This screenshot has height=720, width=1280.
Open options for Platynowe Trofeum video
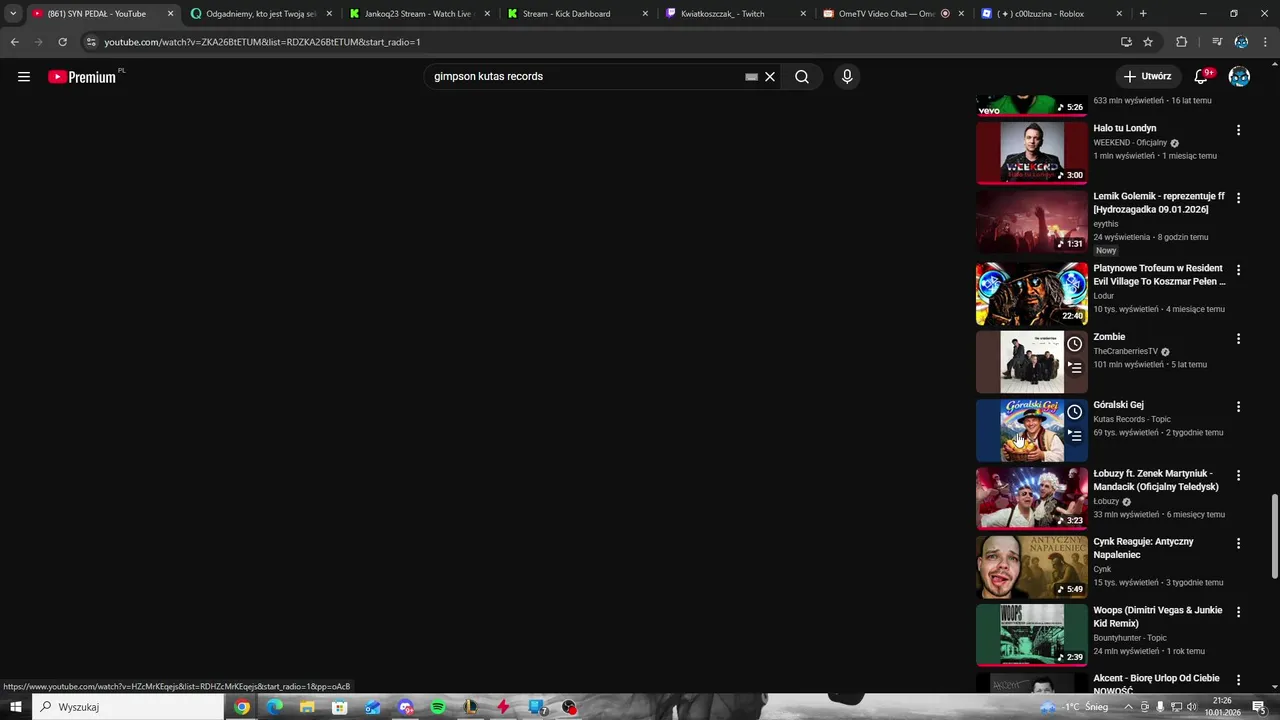coord(1238,270)
